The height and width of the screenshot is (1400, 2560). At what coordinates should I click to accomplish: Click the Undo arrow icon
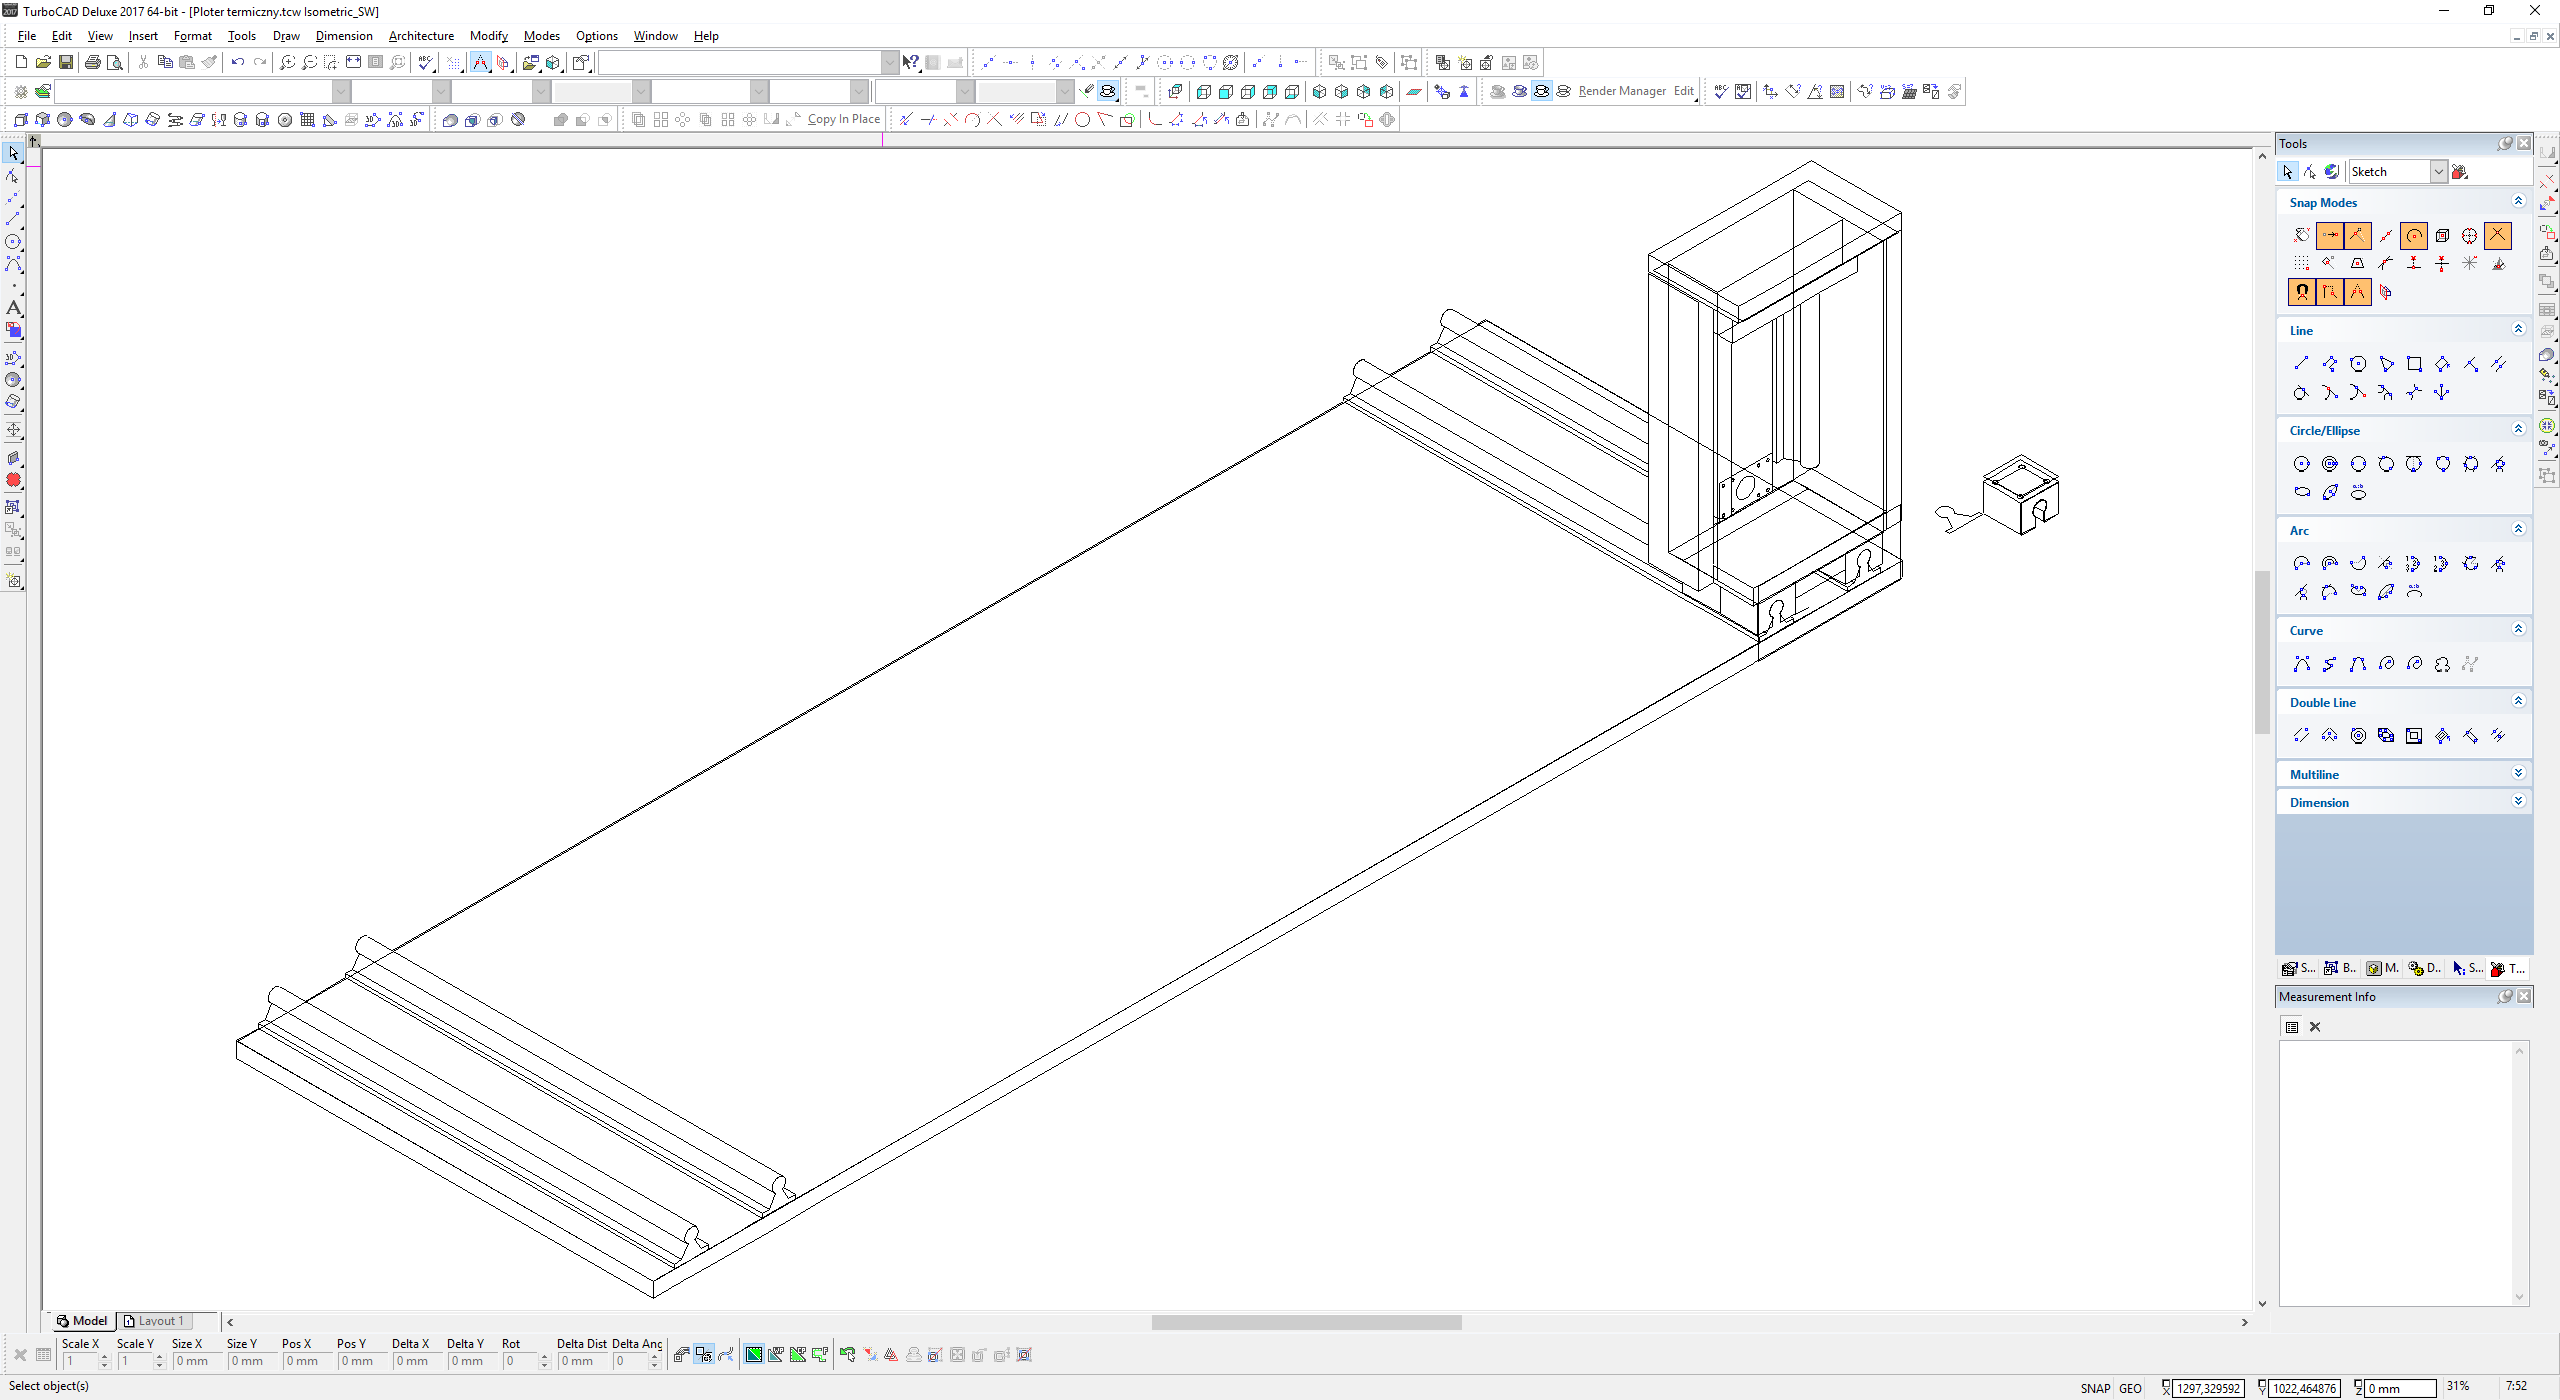pos(237,62)
